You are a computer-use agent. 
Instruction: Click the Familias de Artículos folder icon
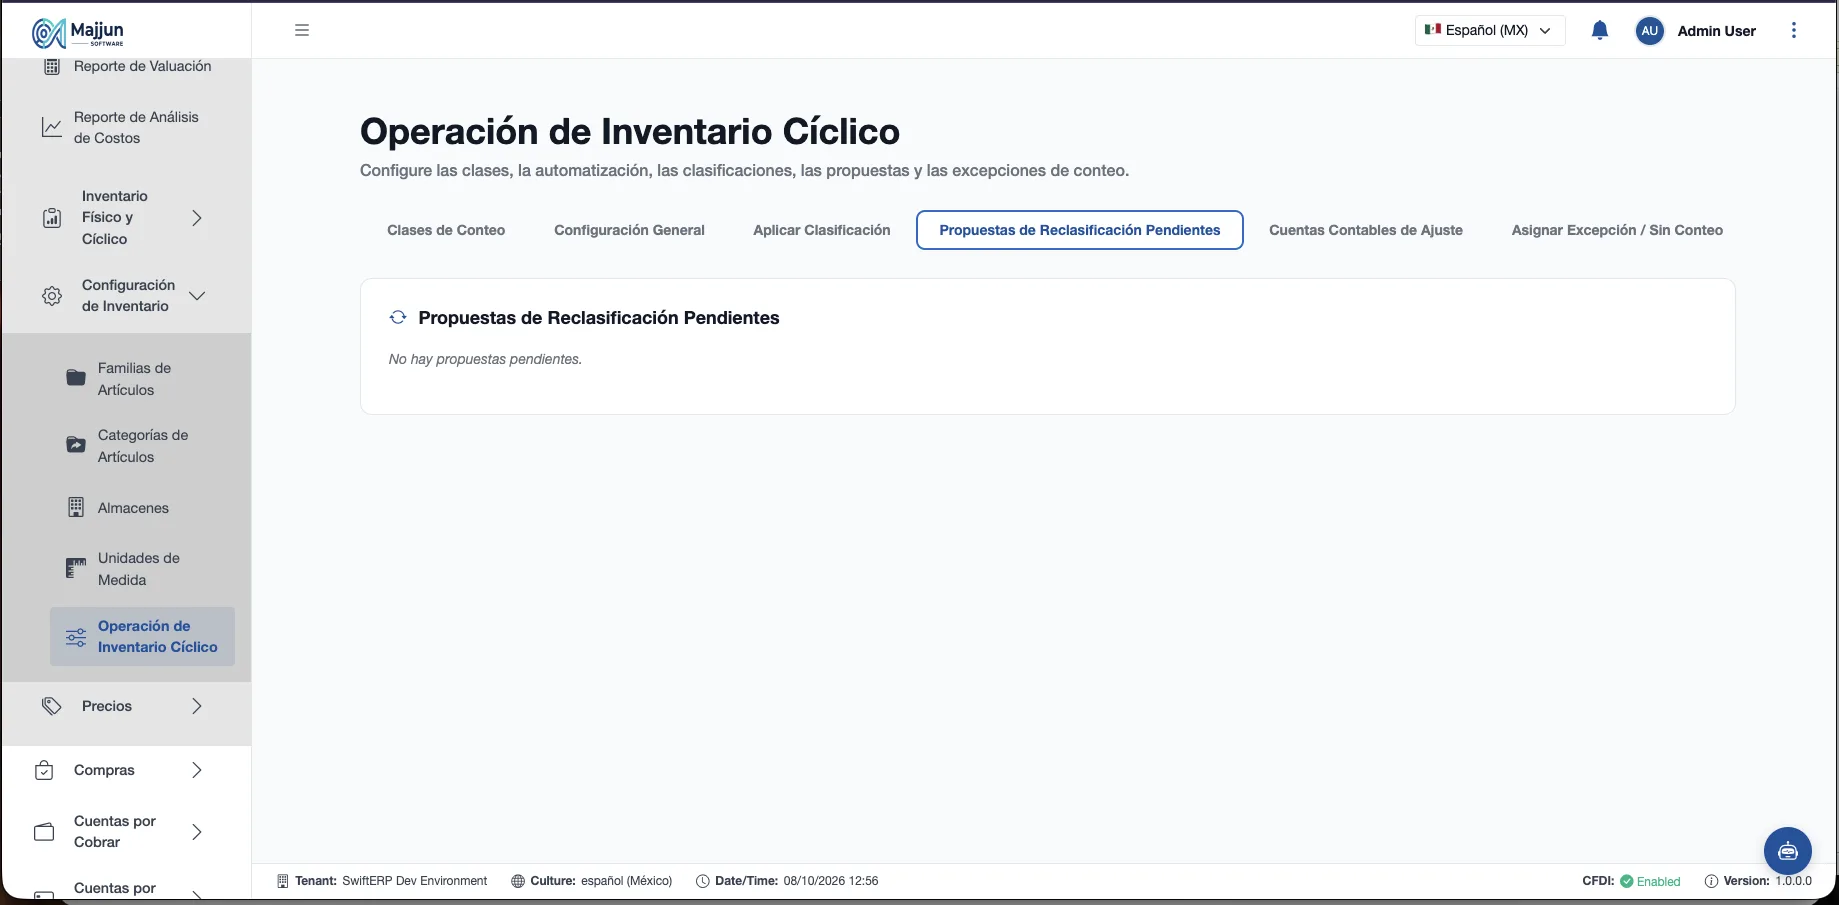coord(76,378)
